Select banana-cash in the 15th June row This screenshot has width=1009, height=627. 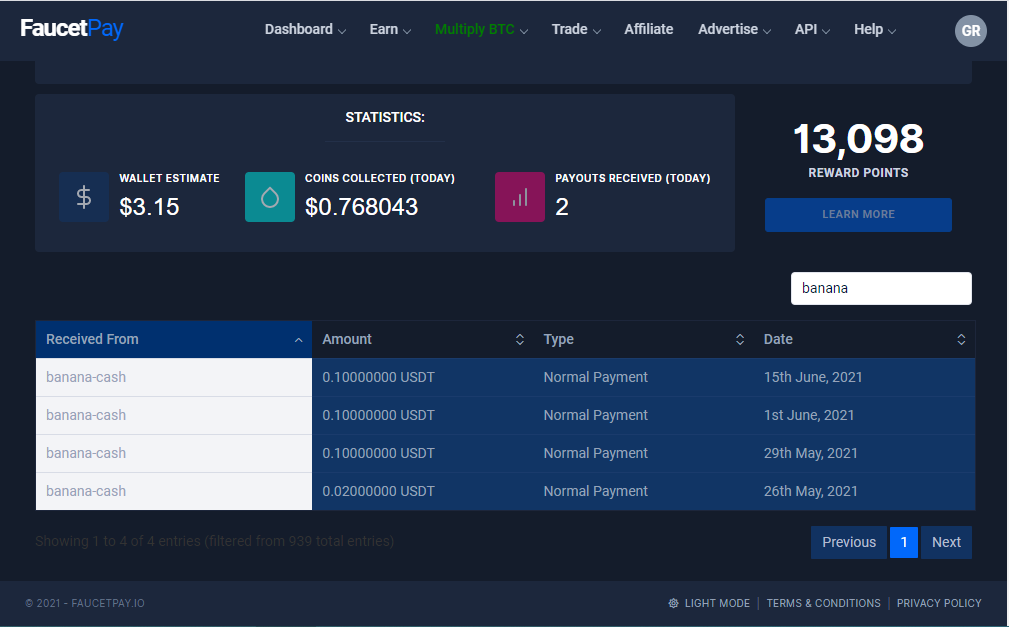[x=86, y=377]
